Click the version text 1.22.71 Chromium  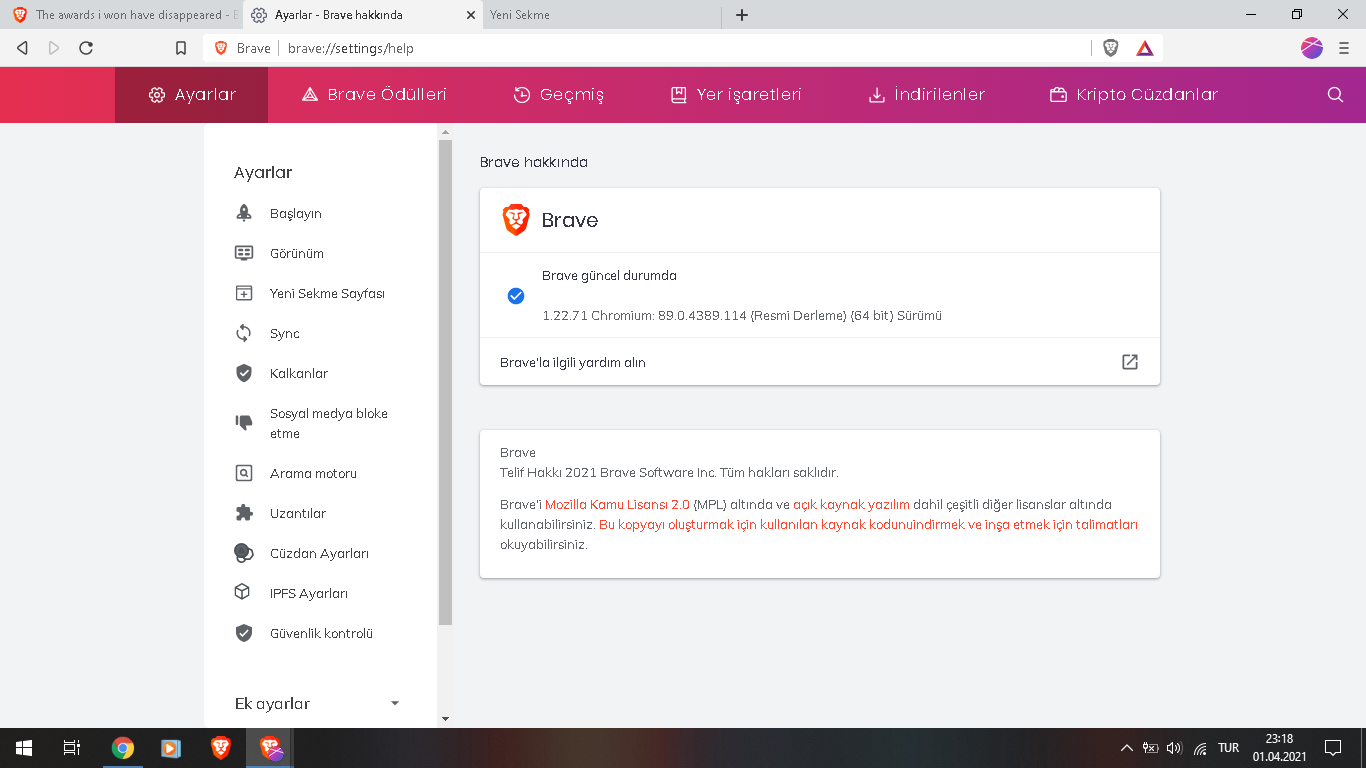pyautogui.click(x=742, y=316)
